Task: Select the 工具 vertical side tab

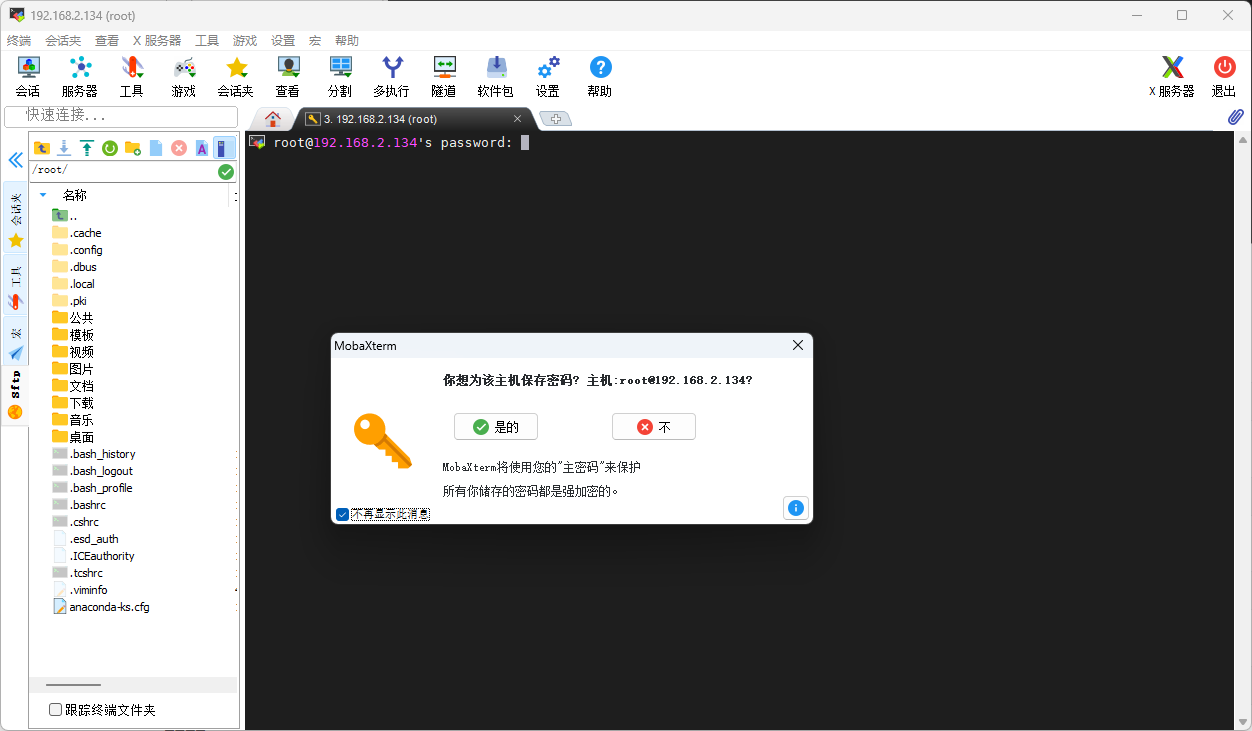Action: tap(15, 284)
